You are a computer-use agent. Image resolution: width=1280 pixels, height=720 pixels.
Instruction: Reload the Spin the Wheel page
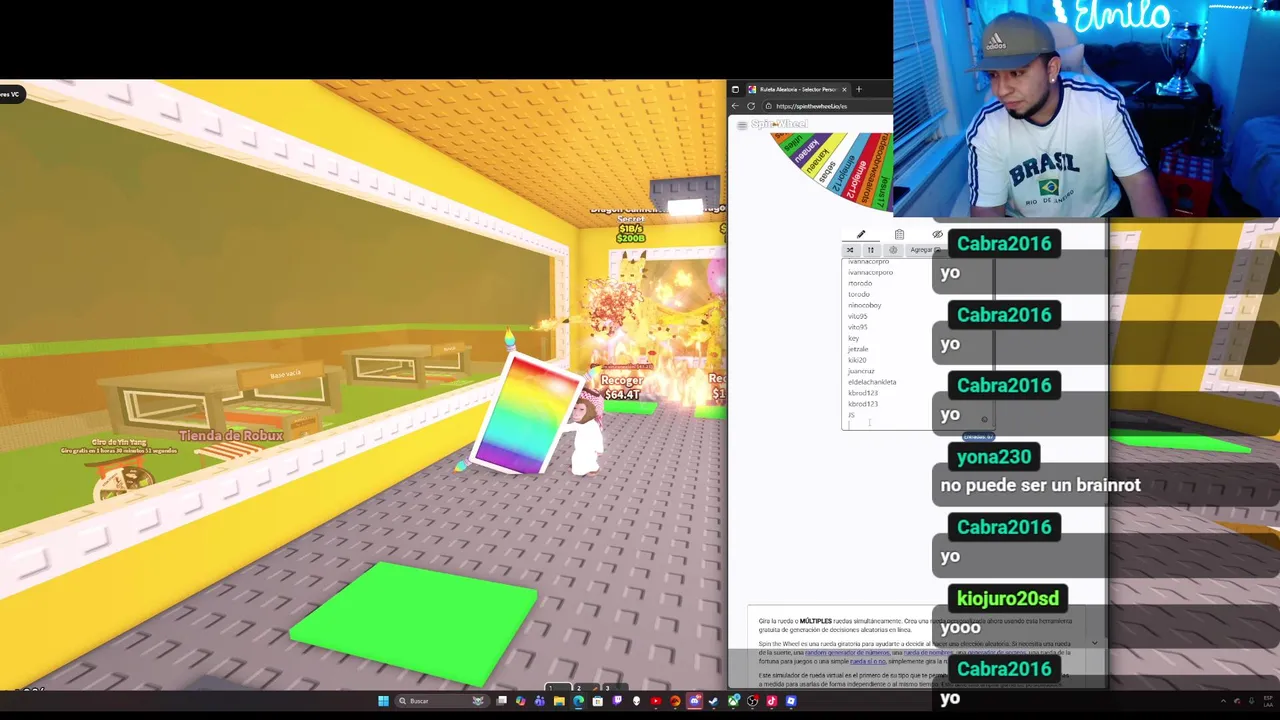[x=751, y=106]
